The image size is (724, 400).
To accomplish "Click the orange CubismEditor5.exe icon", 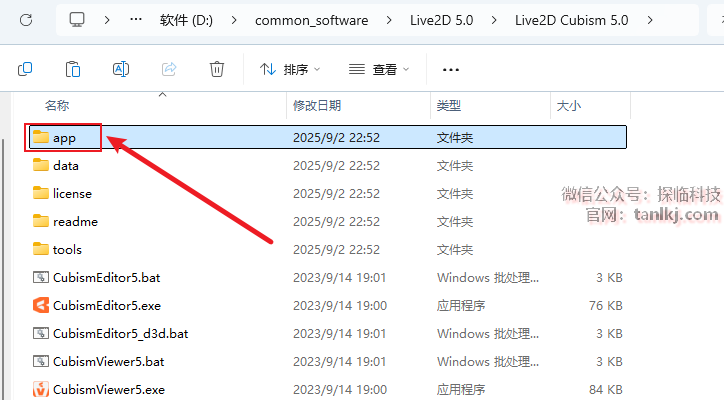I will pyautogui.click(x=41, y=305).
